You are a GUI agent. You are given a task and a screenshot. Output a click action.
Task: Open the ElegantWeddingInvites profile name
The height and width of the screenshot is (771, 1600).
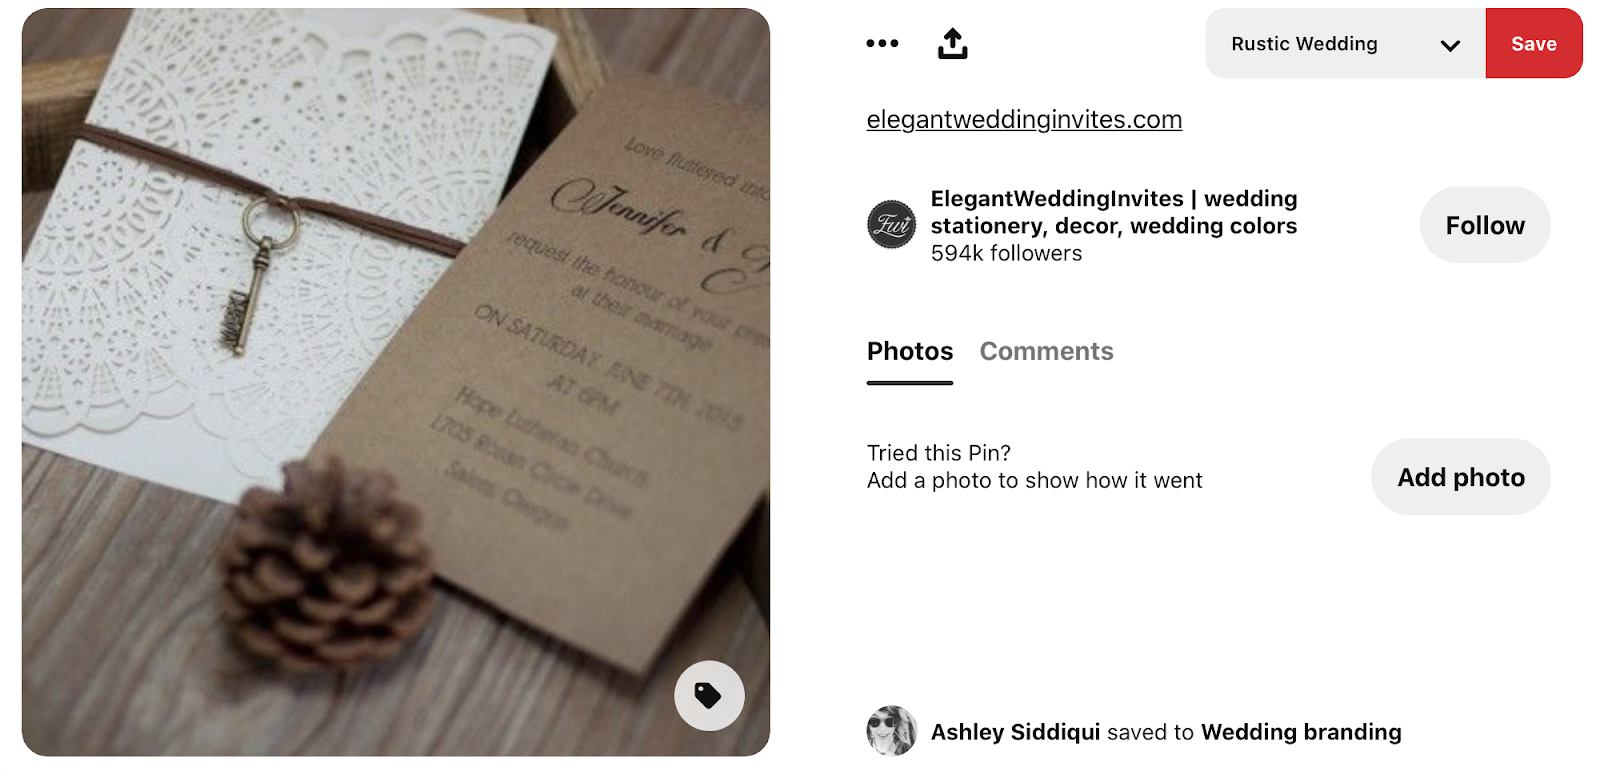point(1114,212)
